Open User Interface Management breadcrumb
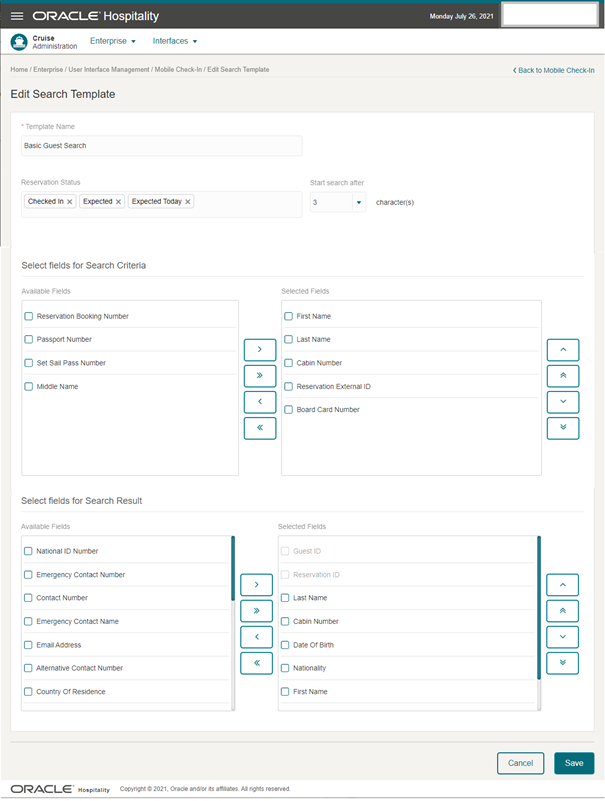Screen dimensions: 605x801 coord(109,69)
